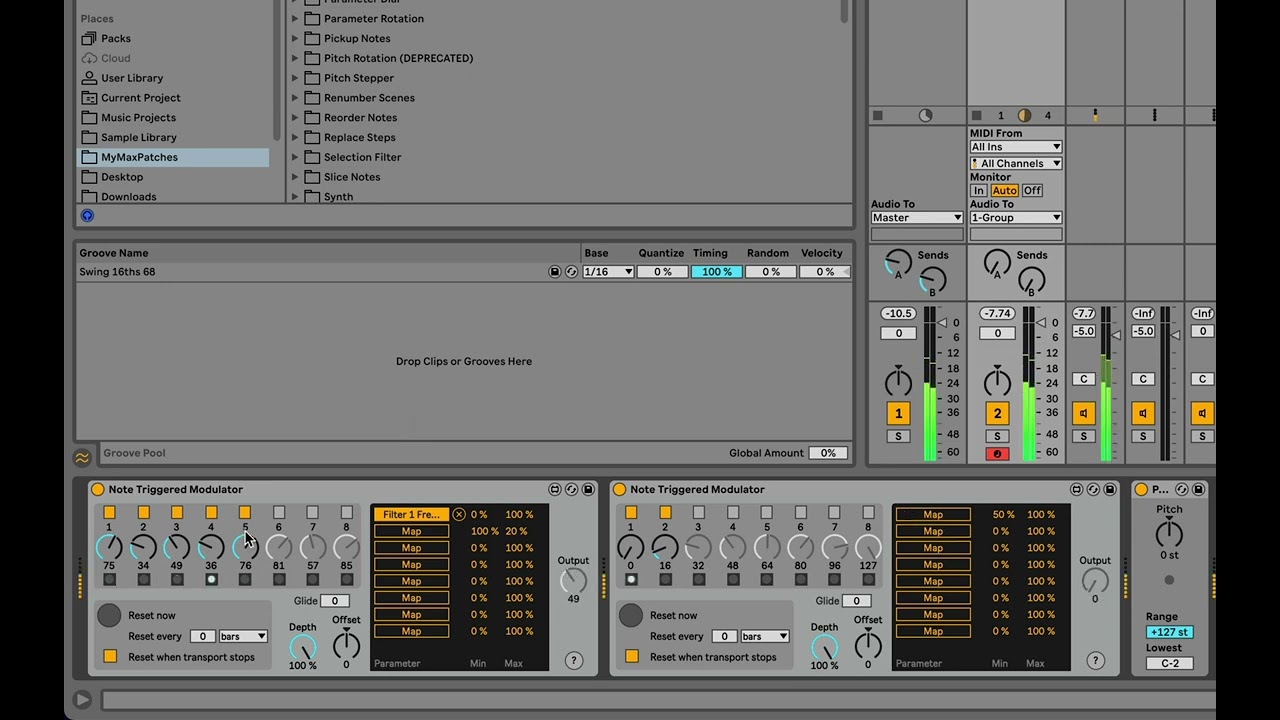Toggle the Groove Pool wave selector
Screen dimensions: 1280x720
click(x=82, y=457)
